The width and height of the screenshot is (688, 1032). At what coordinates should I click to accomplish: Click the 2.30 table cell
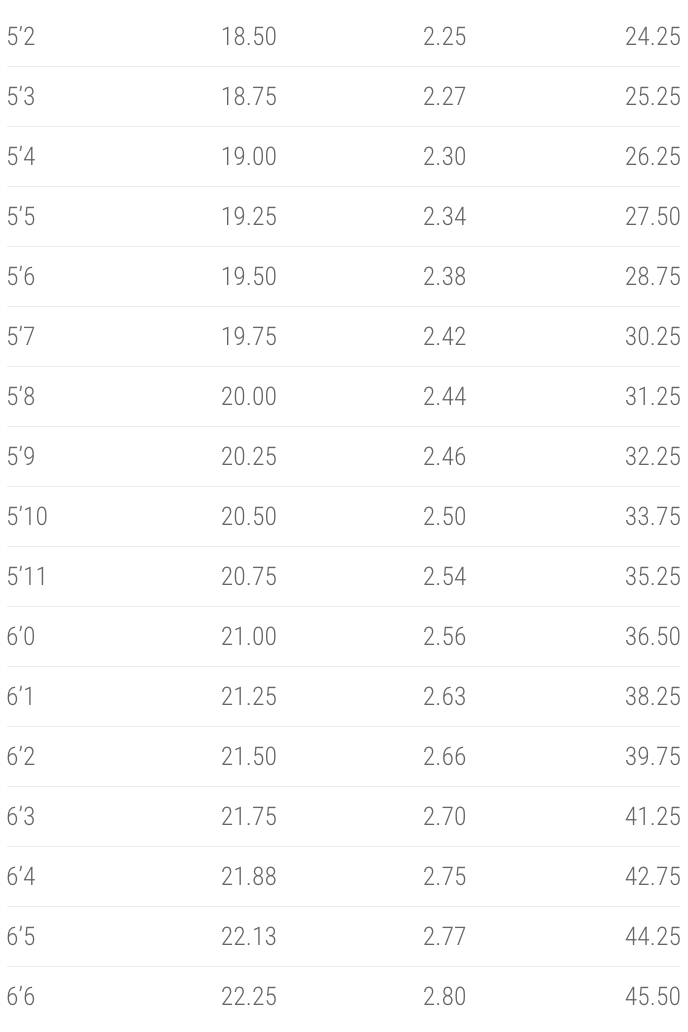tap(444, 157)
